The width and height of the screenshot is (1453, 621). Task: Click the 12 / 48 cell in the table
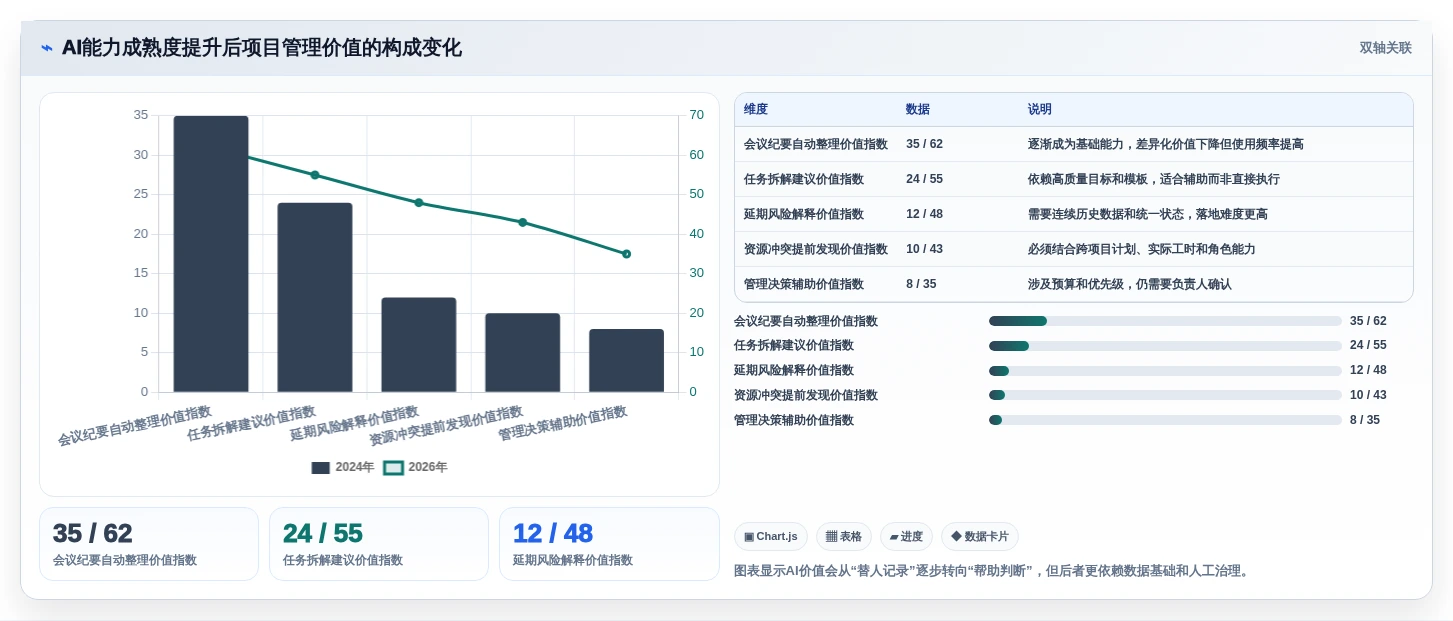coord(924,214)
